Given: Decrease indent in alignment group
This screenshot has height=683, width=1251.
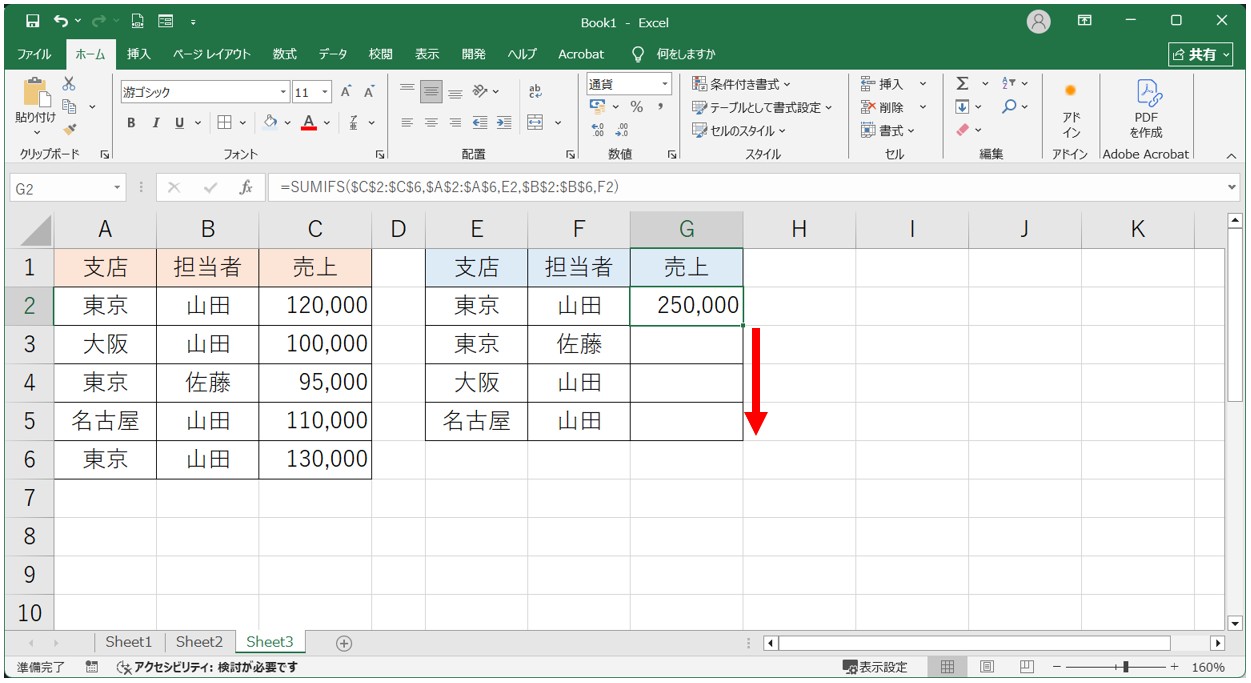Looking at the screenshot, I should tap(480, 123).
